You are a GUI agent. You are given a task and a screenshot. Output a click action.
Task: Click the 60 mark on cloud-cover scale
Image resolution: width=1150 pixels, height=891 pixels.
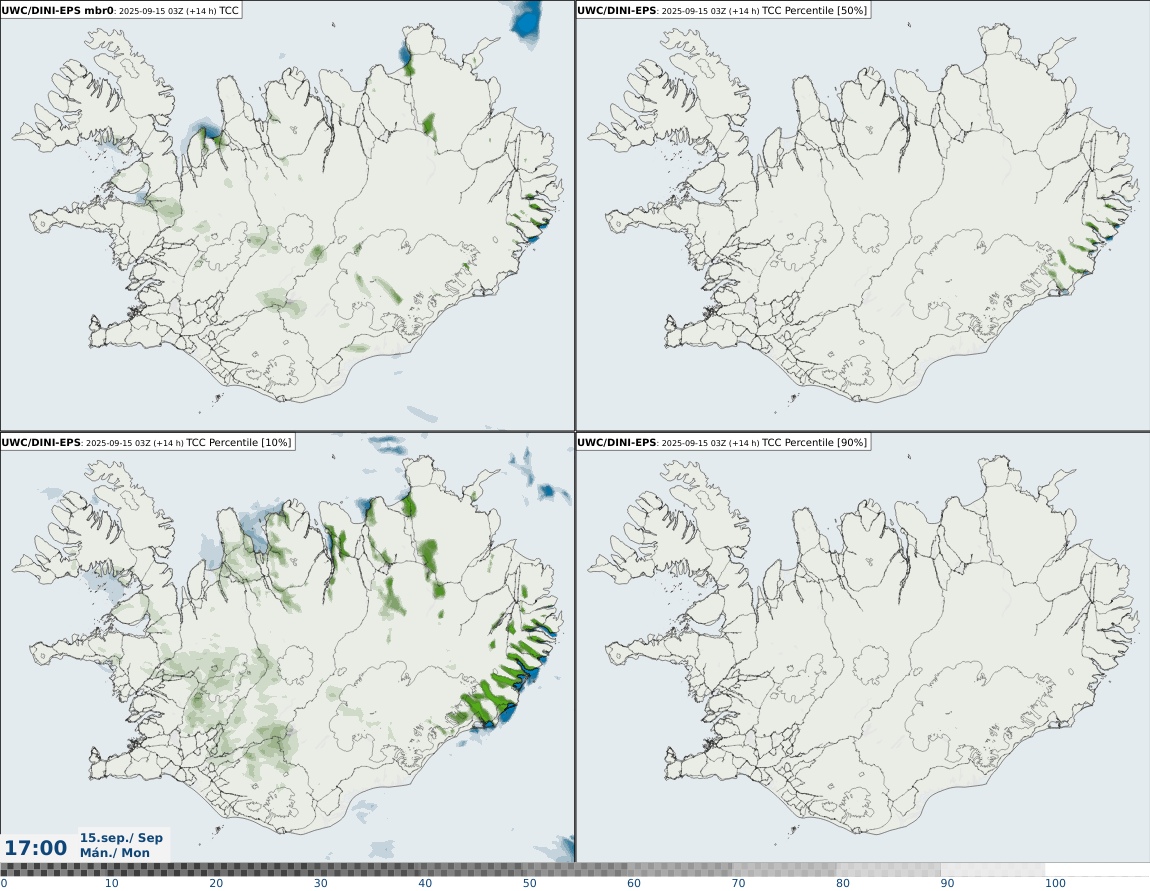coord(634,883)
